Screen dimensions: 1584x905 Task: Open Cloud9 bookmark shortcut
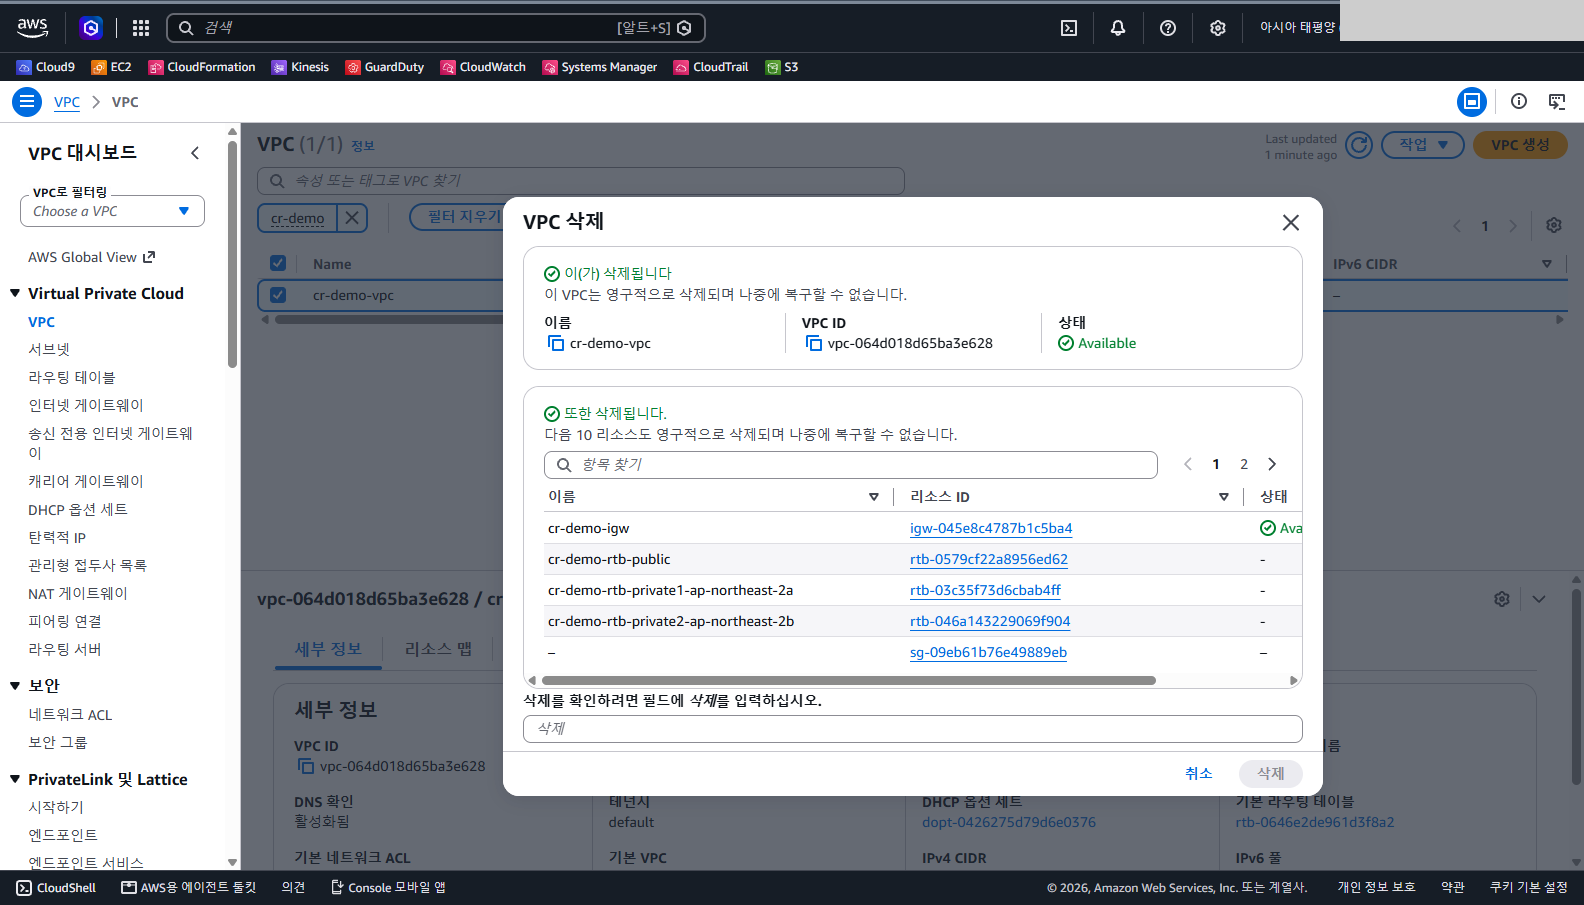[x=46, y=67]
